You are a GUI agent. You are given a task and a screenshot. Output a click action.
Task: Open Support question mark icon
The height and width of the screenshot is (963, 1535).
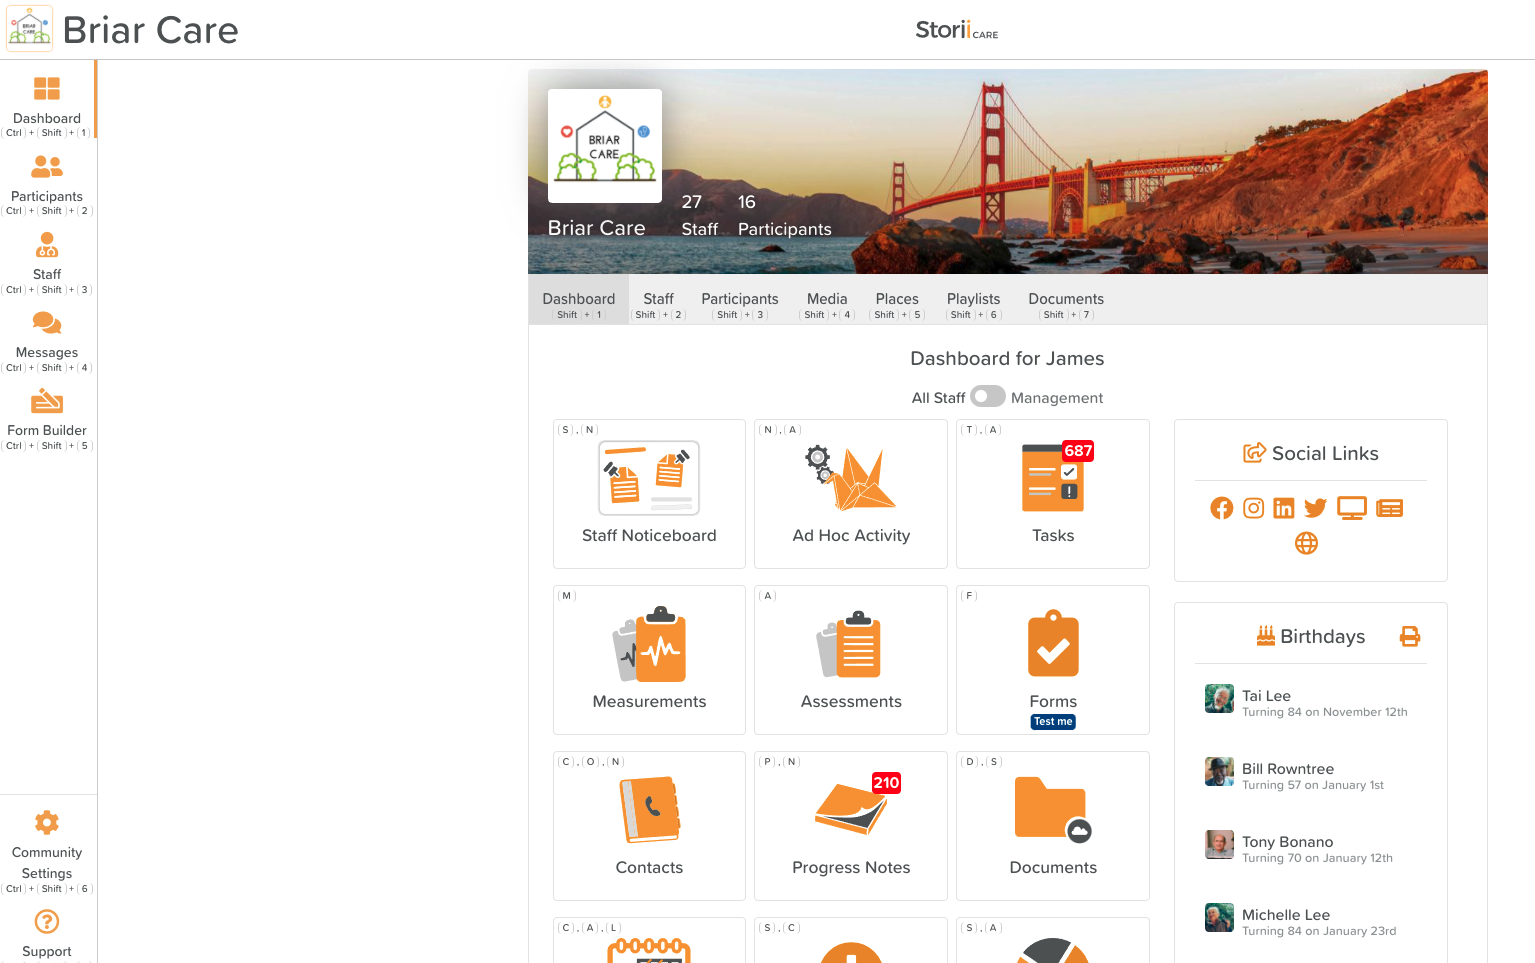coord(47,921)
